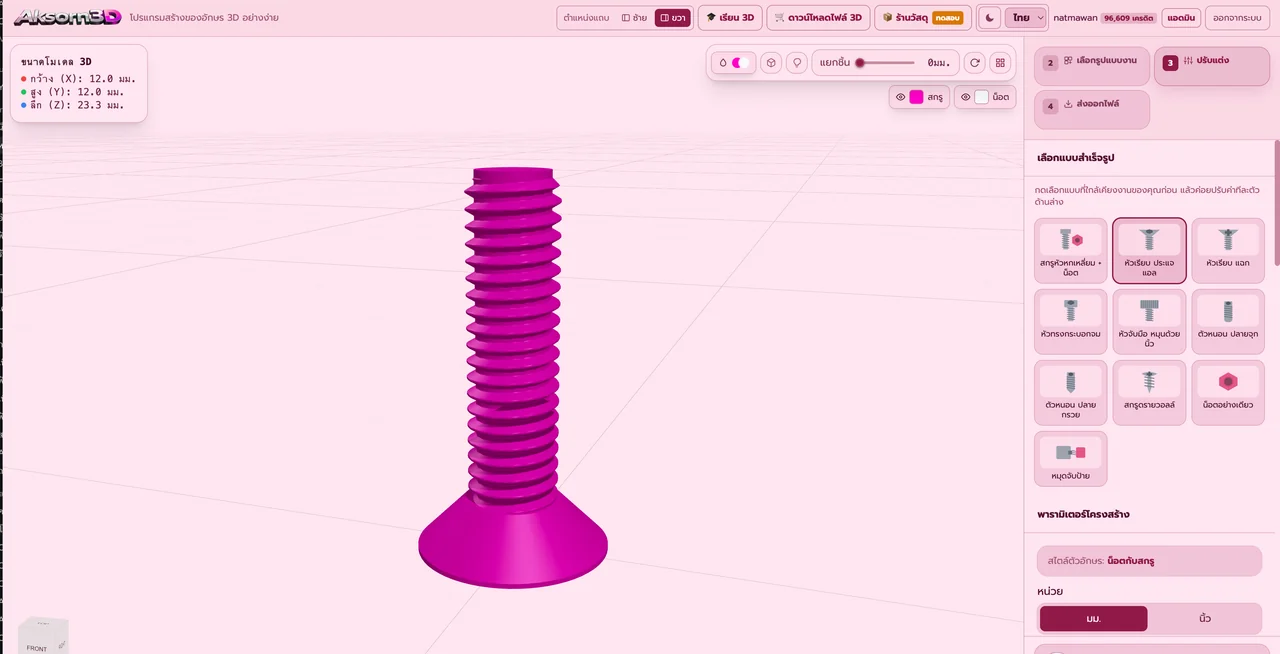
Task: Click the 96,609 เครดิต credits badge
Action: [x=1128, y=18]
